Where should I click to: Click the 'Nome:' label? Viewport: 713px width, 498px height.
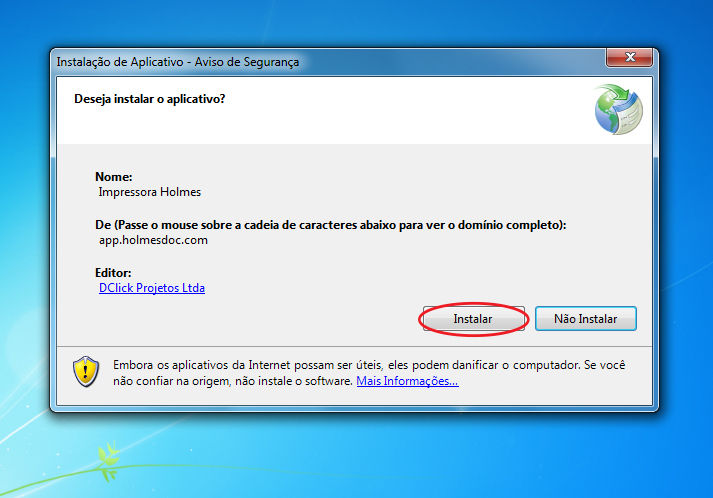(114, 177)
